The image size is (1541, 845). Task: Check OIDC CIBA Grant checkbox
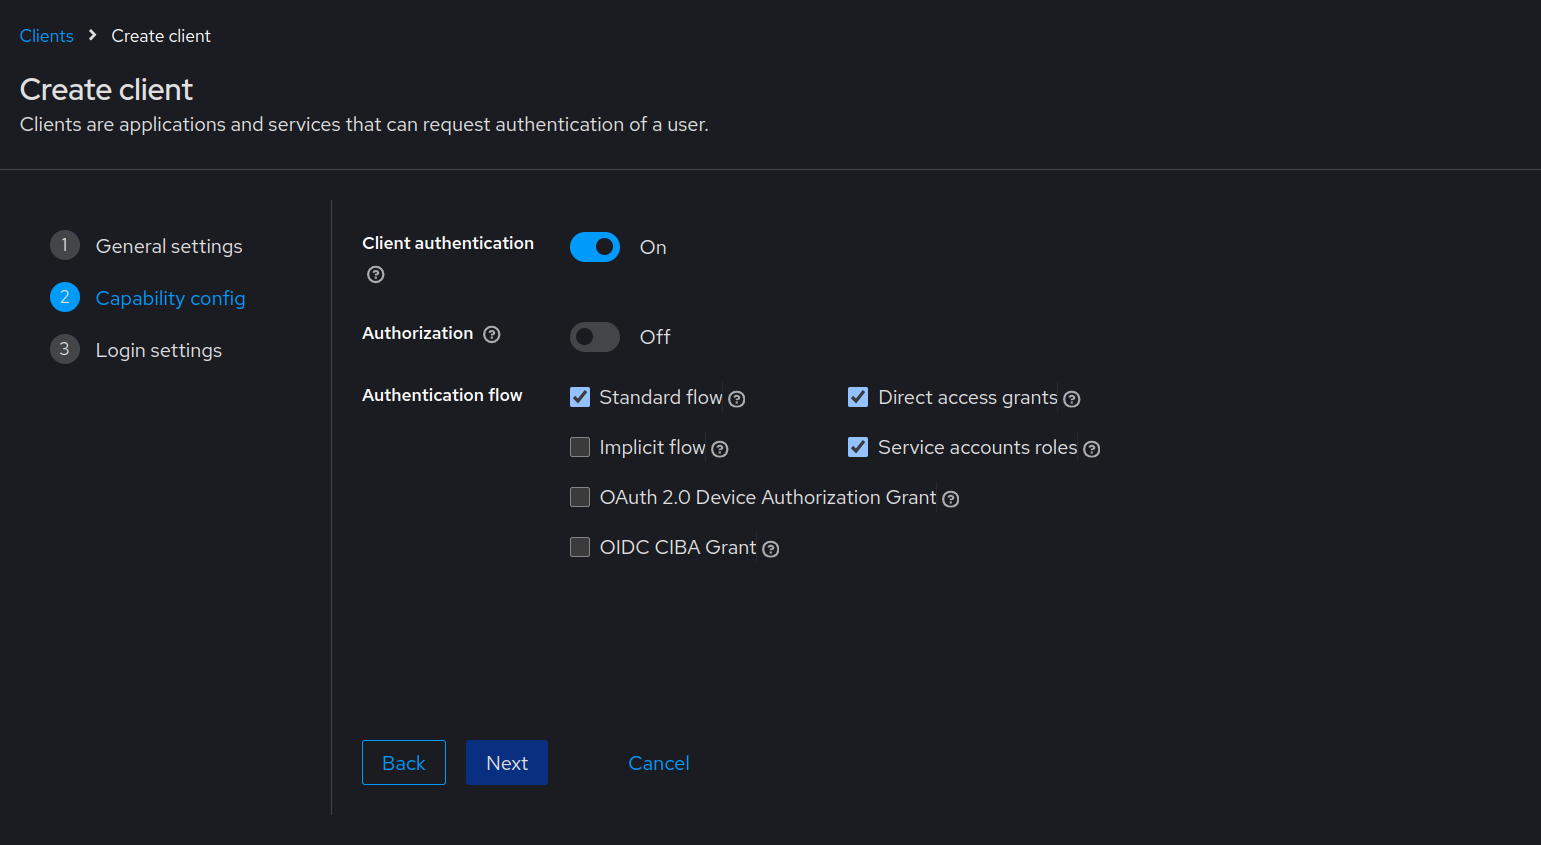pos(580,547)
